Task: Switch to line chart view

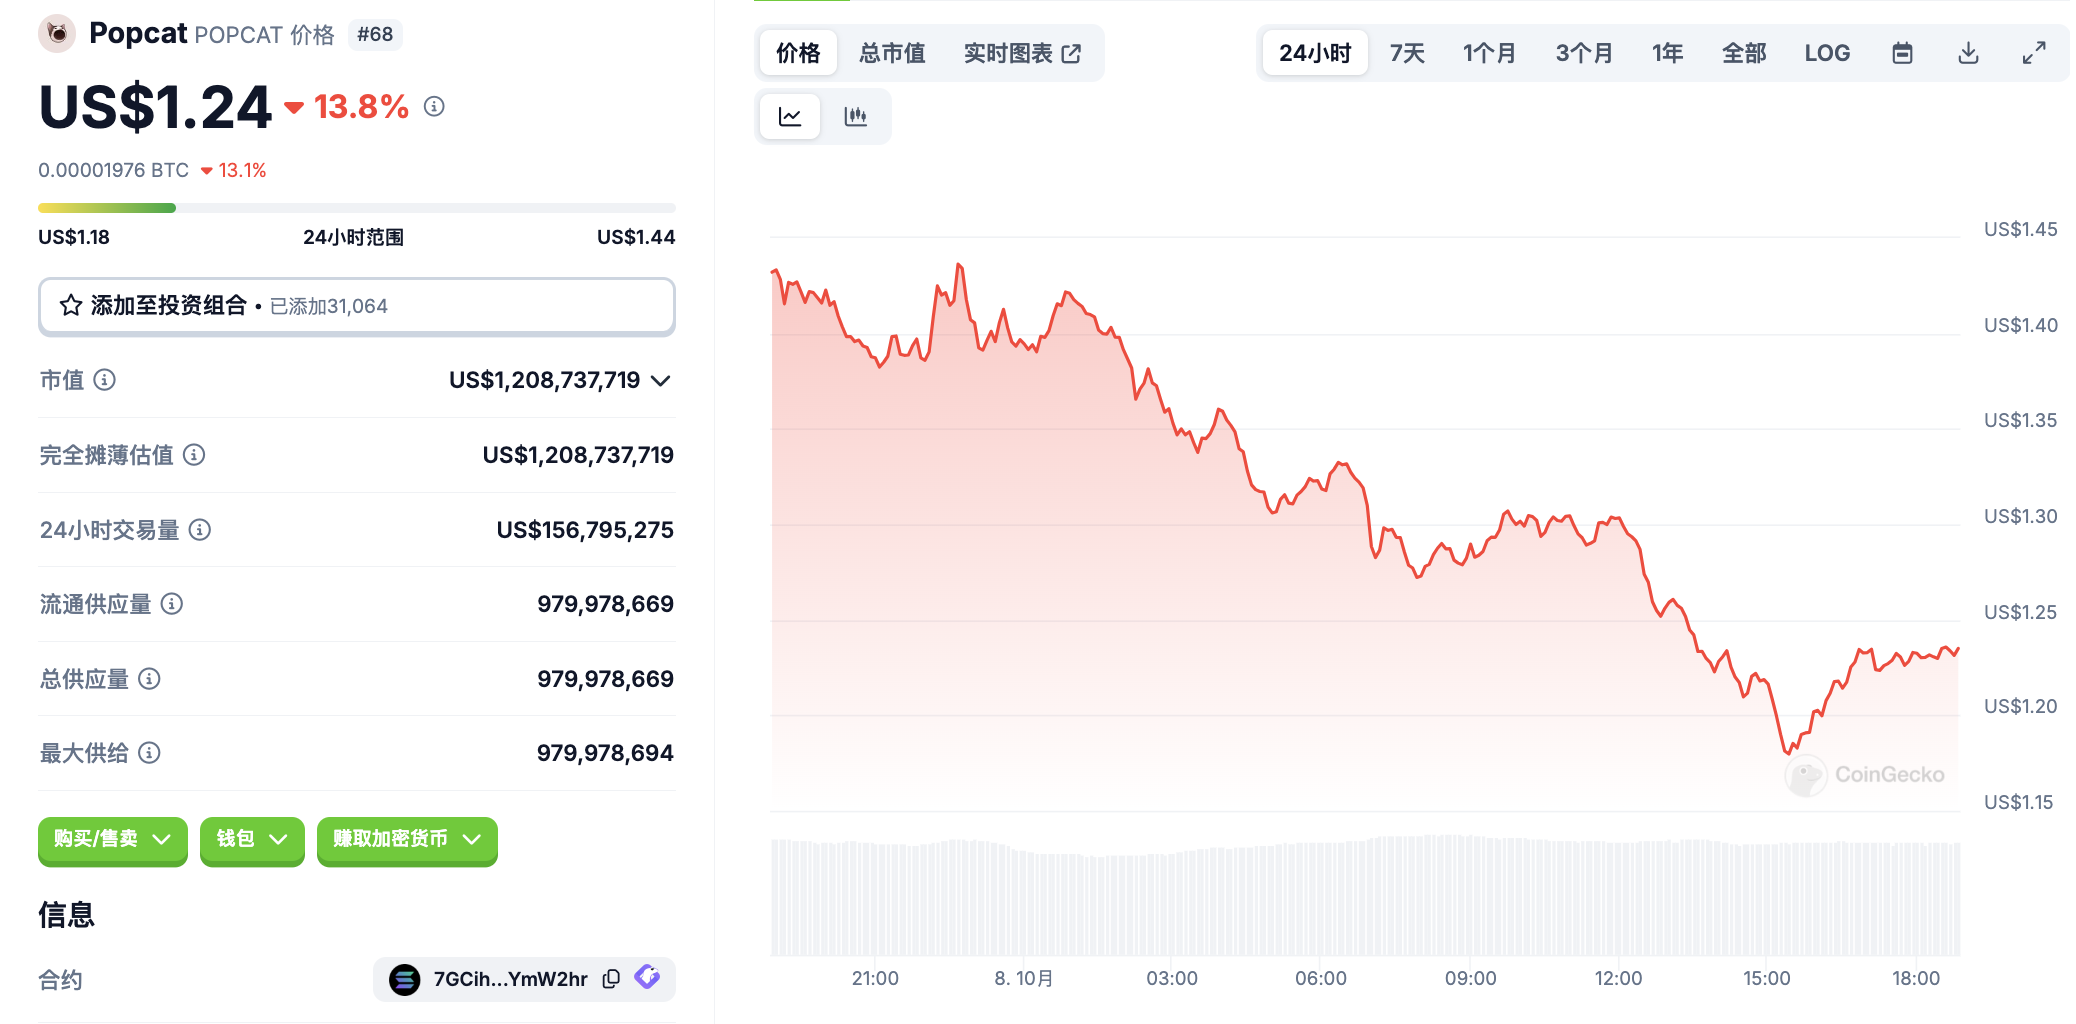Action: [x=790, y=117]
